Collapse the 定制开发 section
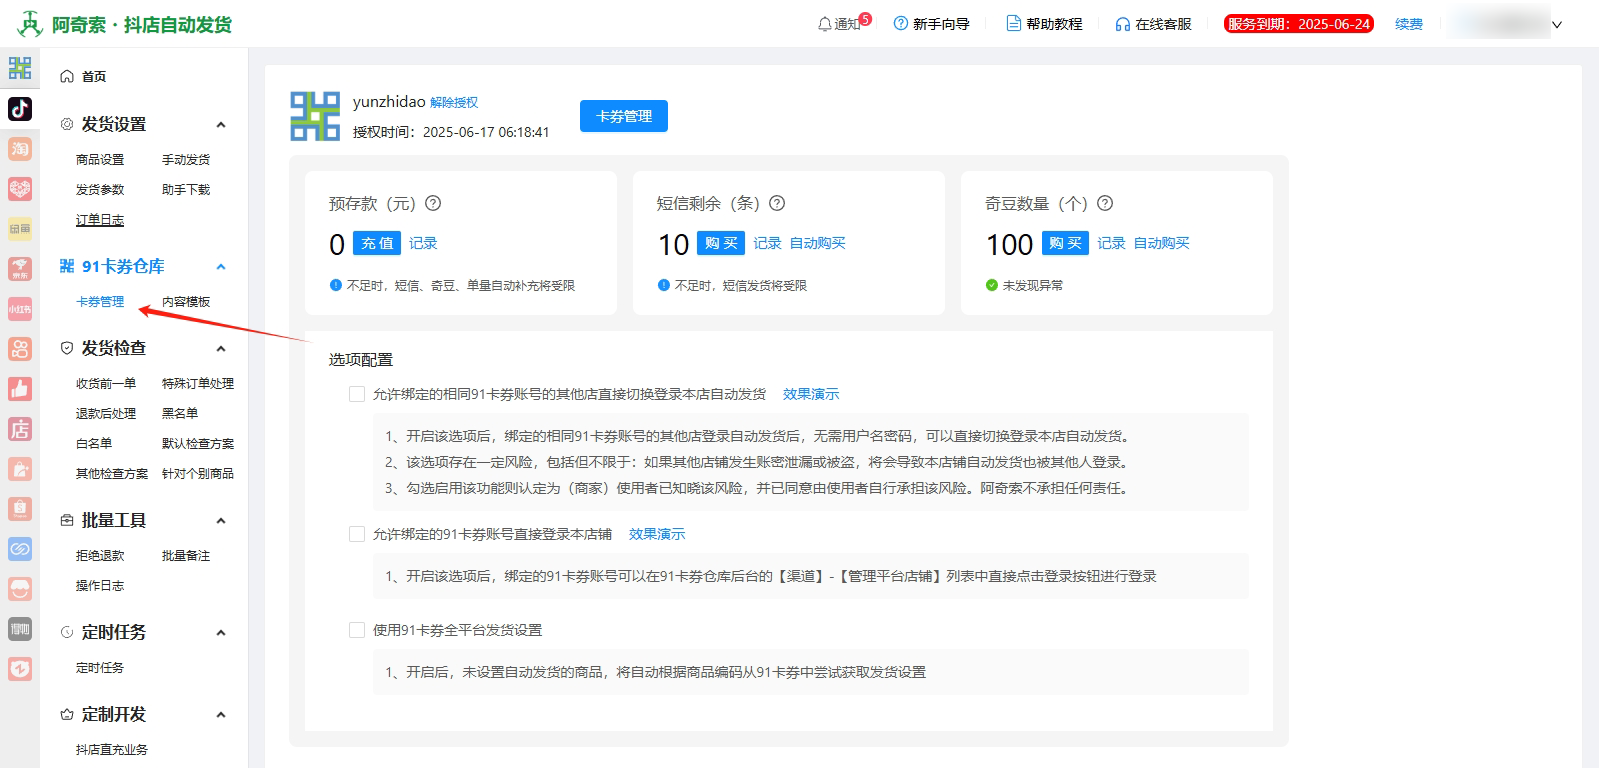Image resolution: width=1599 pixels, height=768 pixels. point(221,715)
